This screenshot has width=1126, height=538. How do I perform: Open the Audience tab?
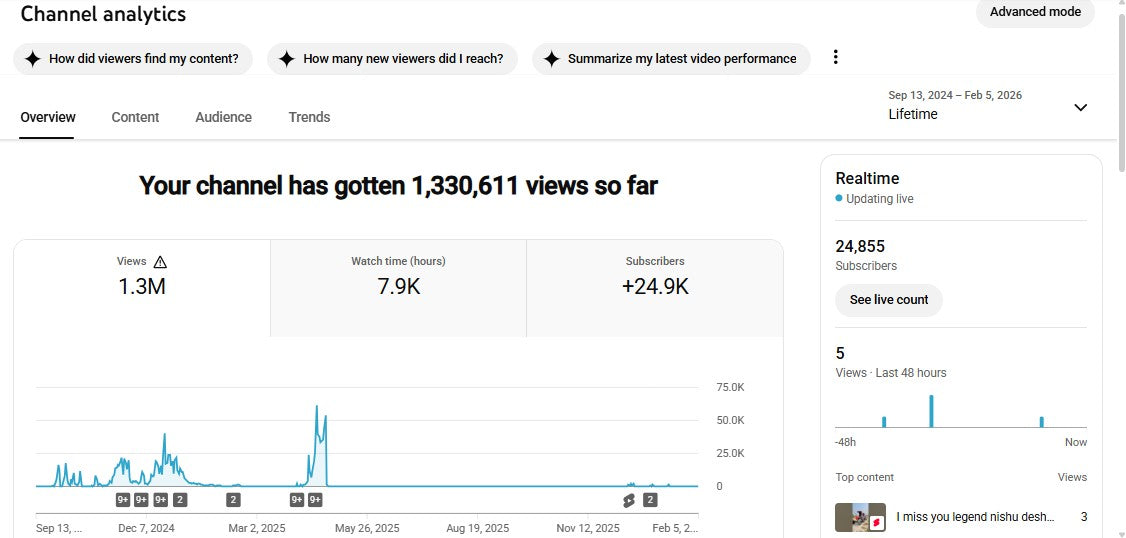(x=223, y=117)
